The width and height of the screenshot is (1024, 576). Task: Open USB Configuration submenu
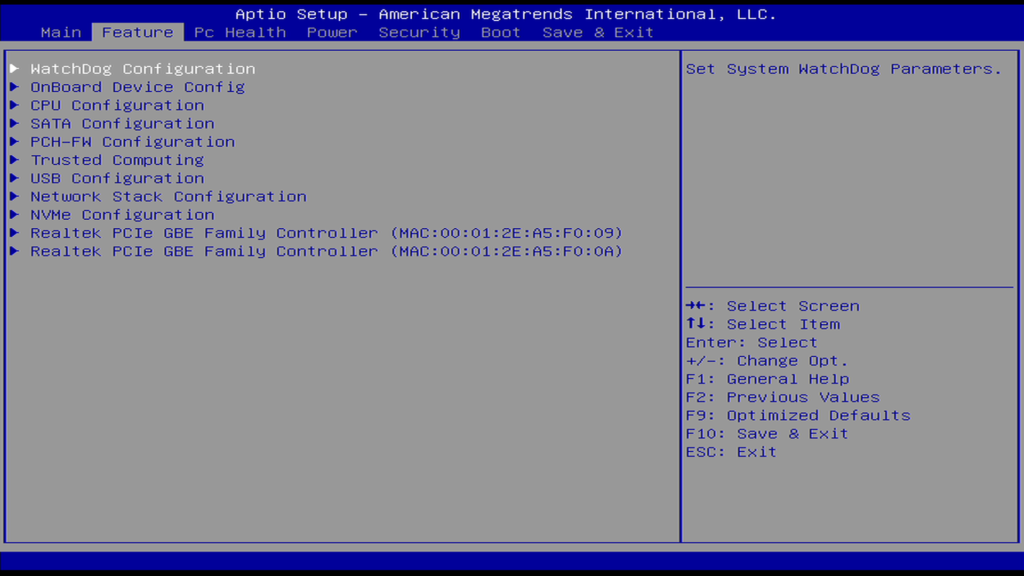click(x=117, y=178)
